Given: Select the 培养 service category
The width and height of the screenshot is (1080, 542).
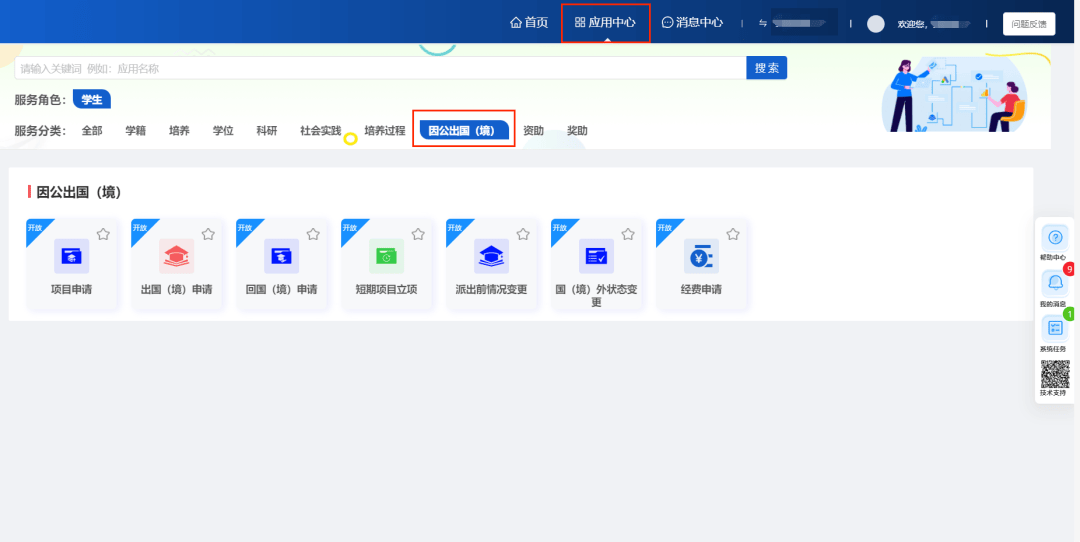Looking at the screenshot, I should click(179, 131).
